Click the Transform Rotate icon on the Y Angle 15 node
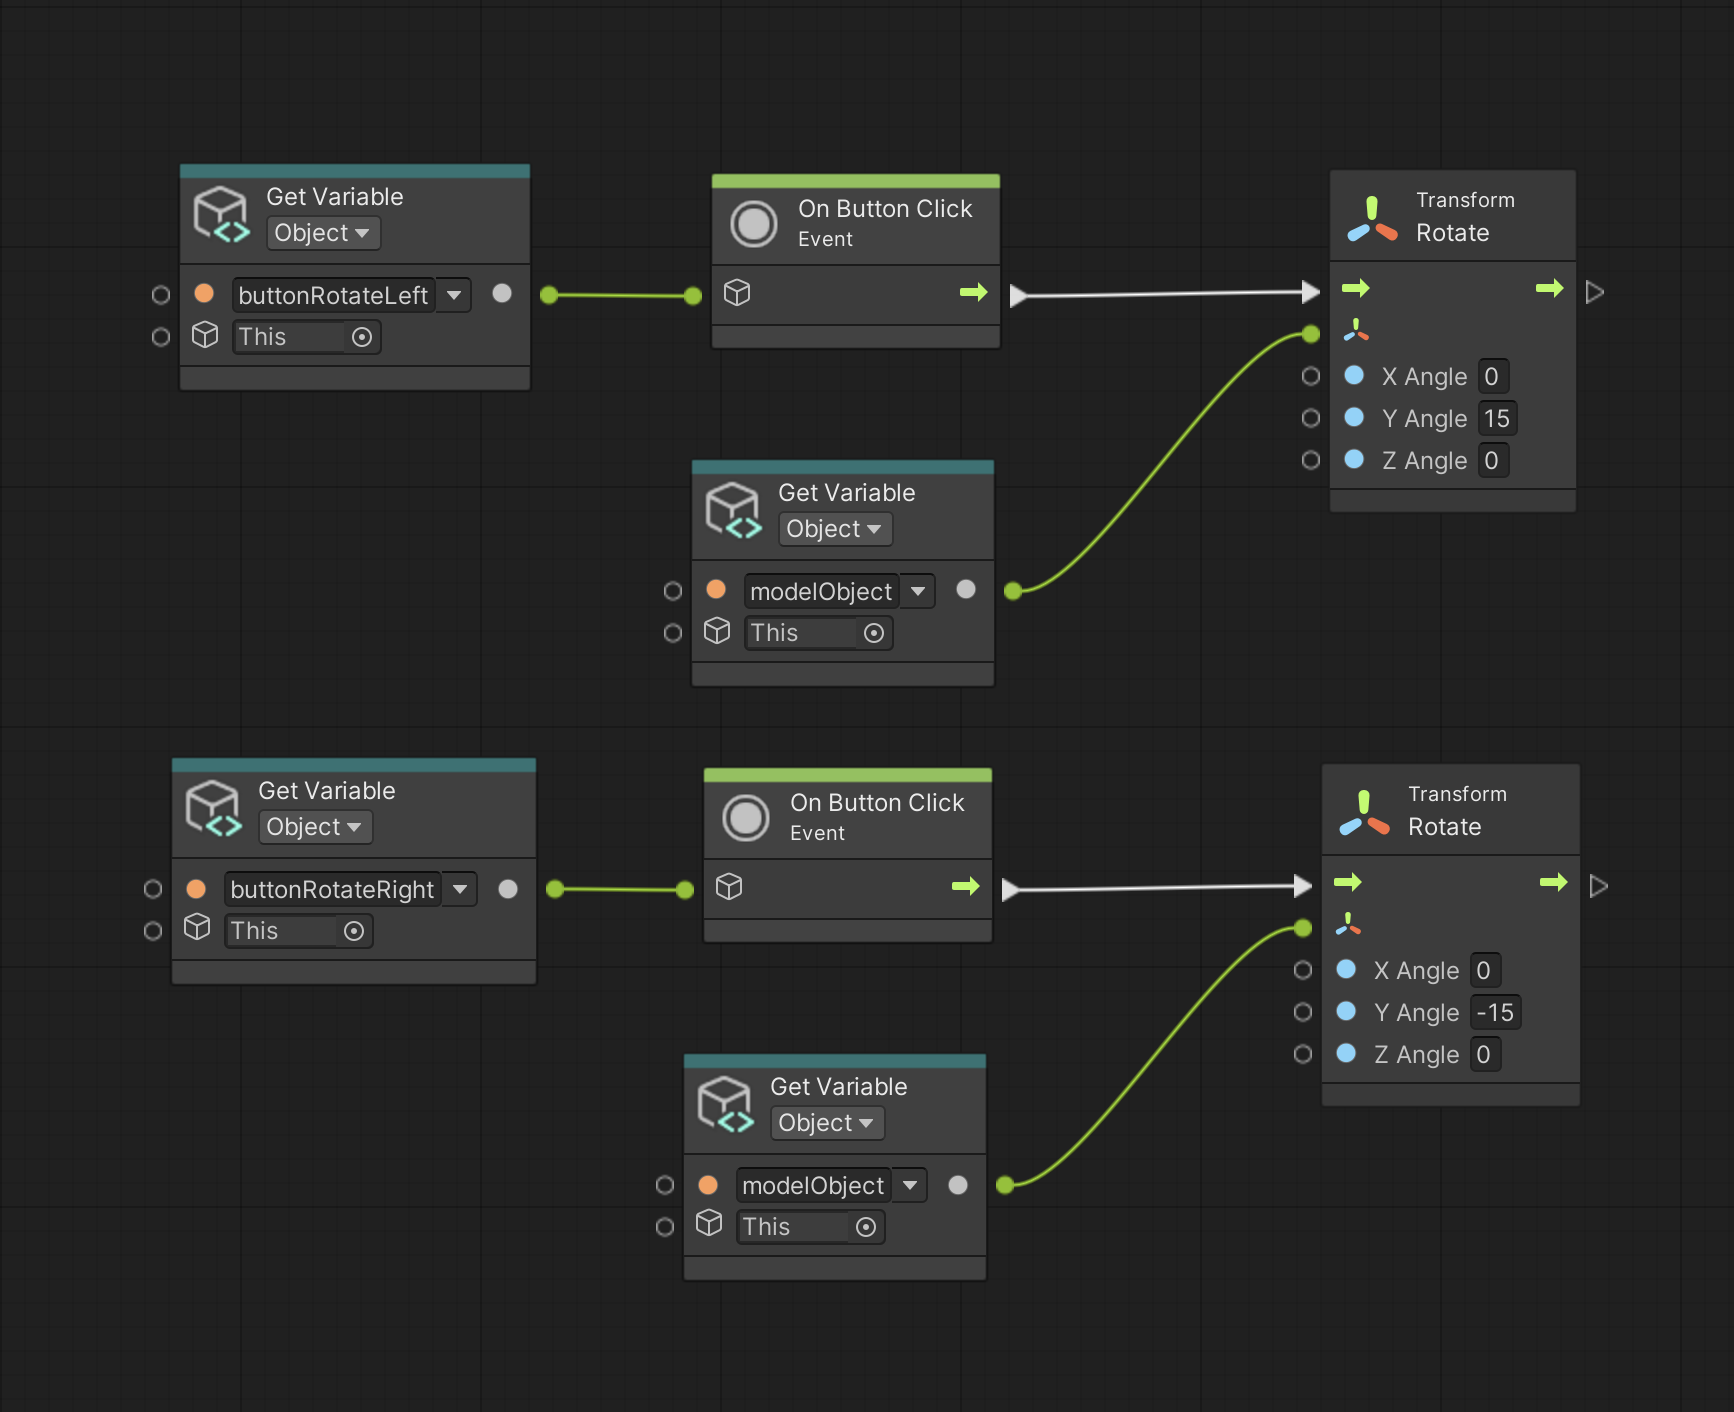 pyautogui.click(x=1372, y=220)
